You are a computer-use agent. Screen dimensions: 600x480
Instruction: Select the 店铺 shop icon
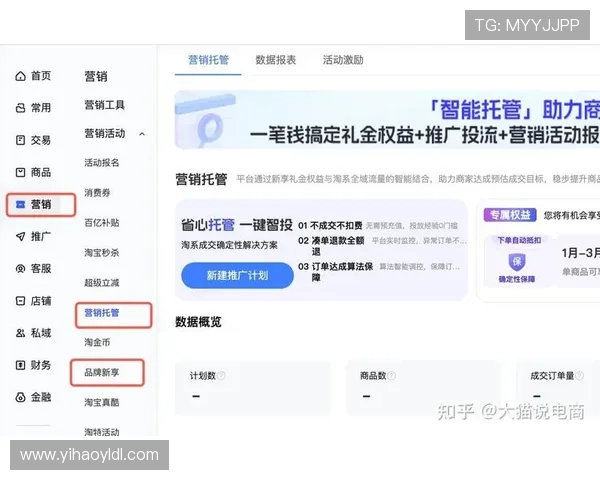(x=20, y=301)
